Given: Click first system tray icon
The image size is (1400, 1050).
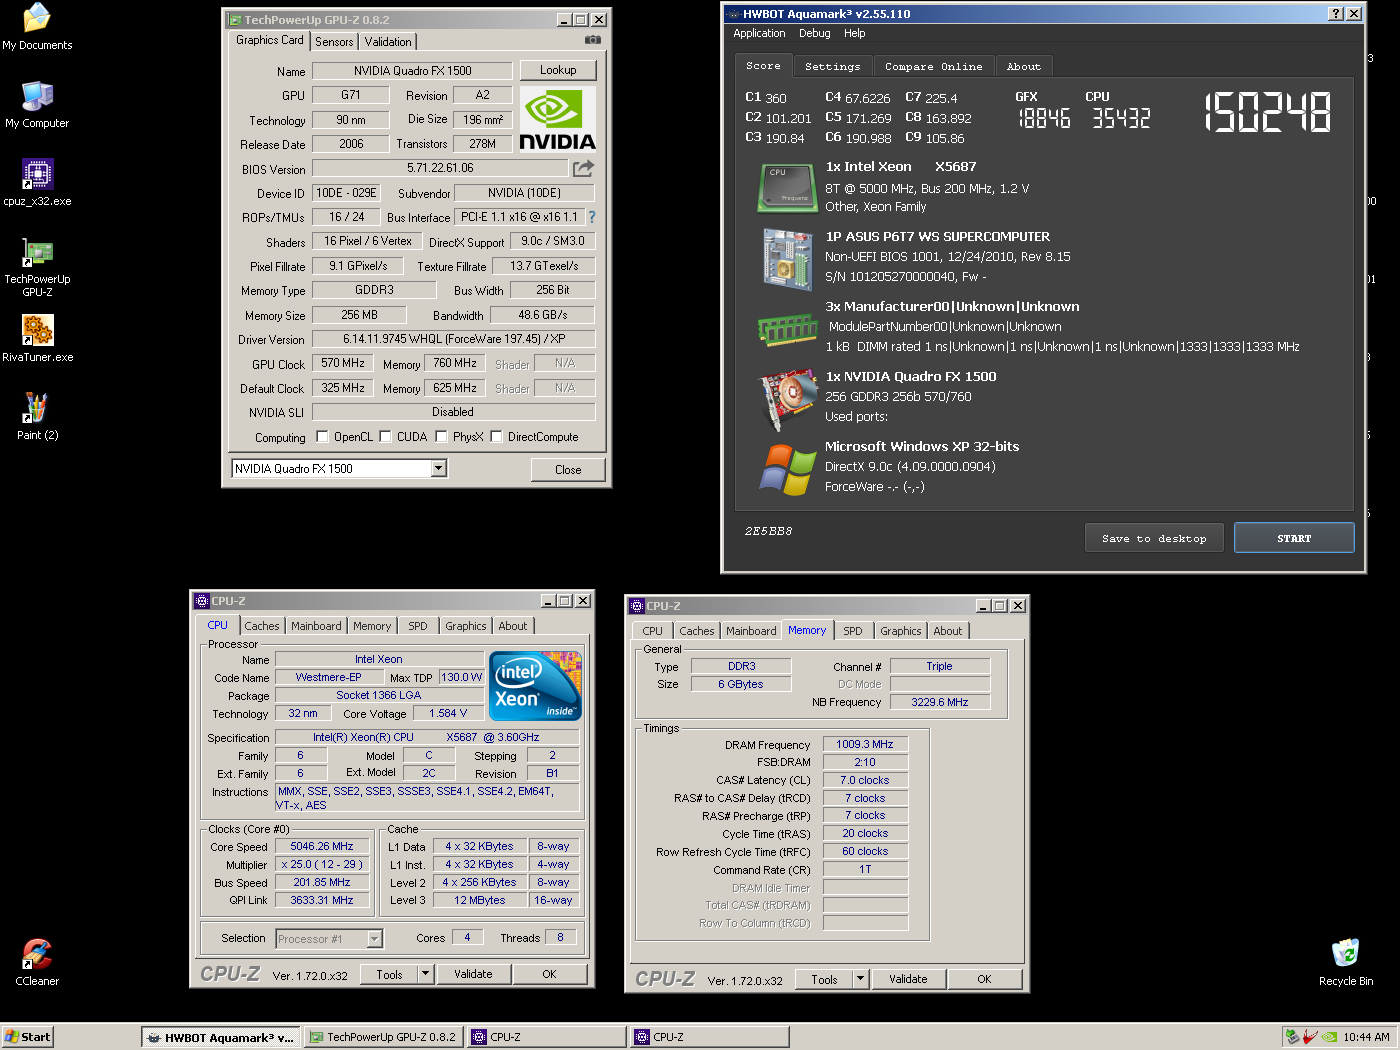Looking at the screenshot, I should pyautogui.click(x=1292, y=1037).
